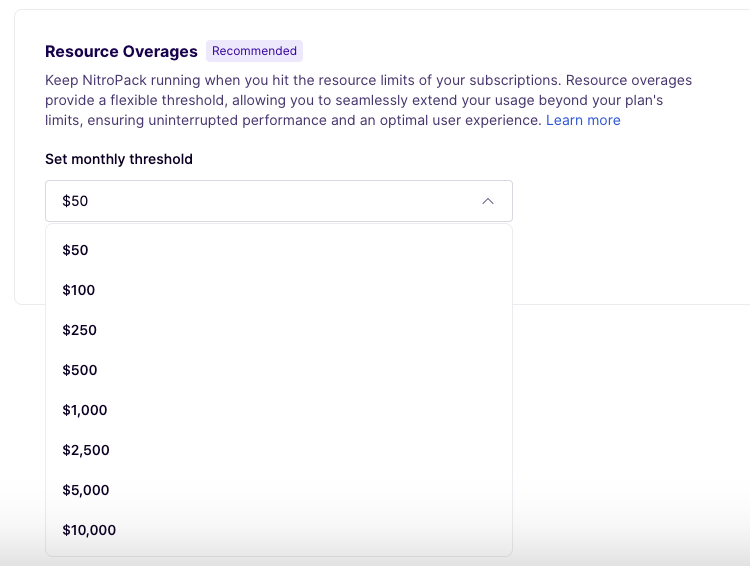750x566 pixels.
Task: Select the $50 option from the list
Action: [76, 250]
